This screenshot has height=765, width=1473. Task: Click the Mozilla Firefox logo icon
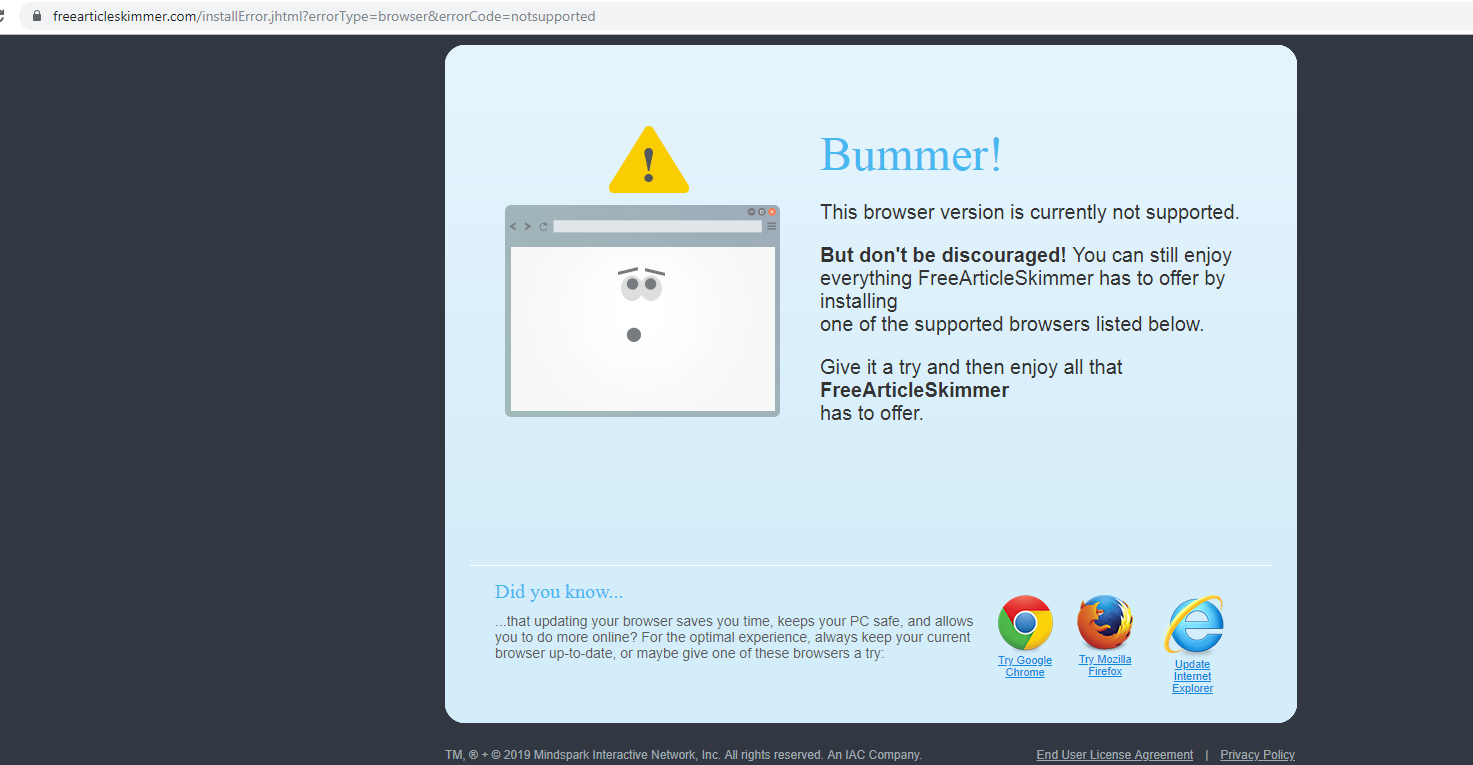[1105, 622]
